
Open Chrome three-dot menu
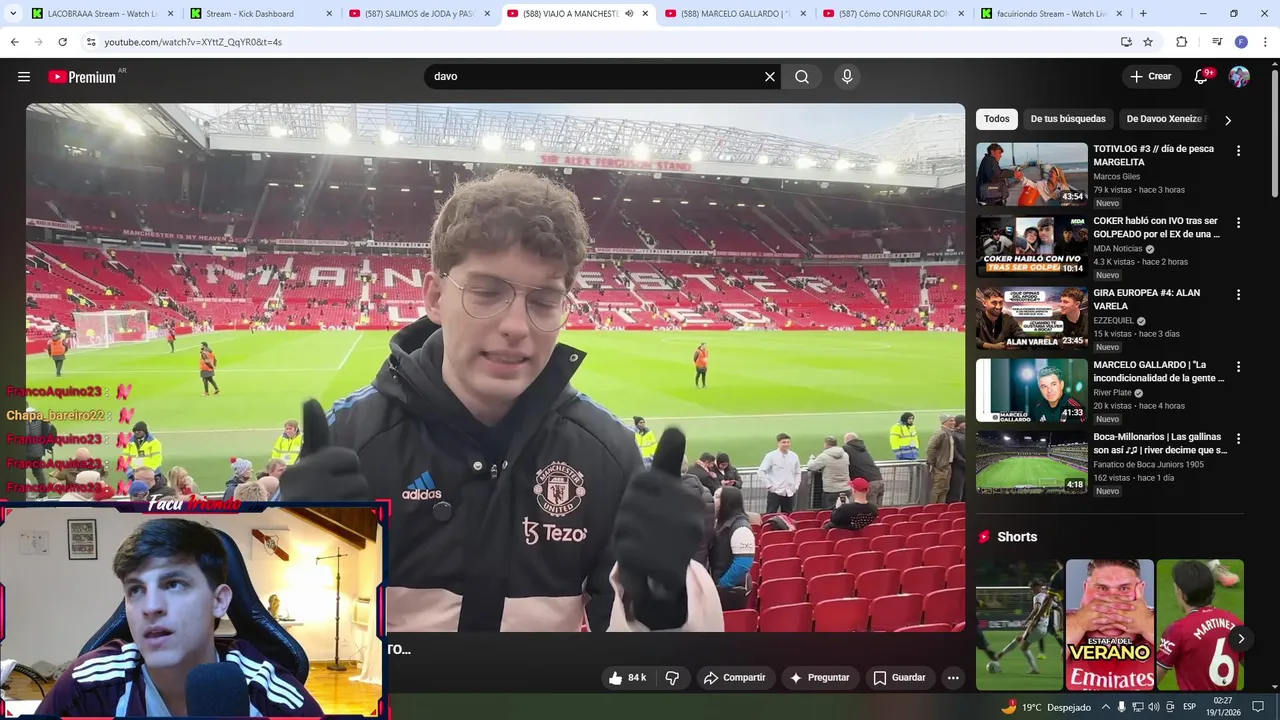1265,42
